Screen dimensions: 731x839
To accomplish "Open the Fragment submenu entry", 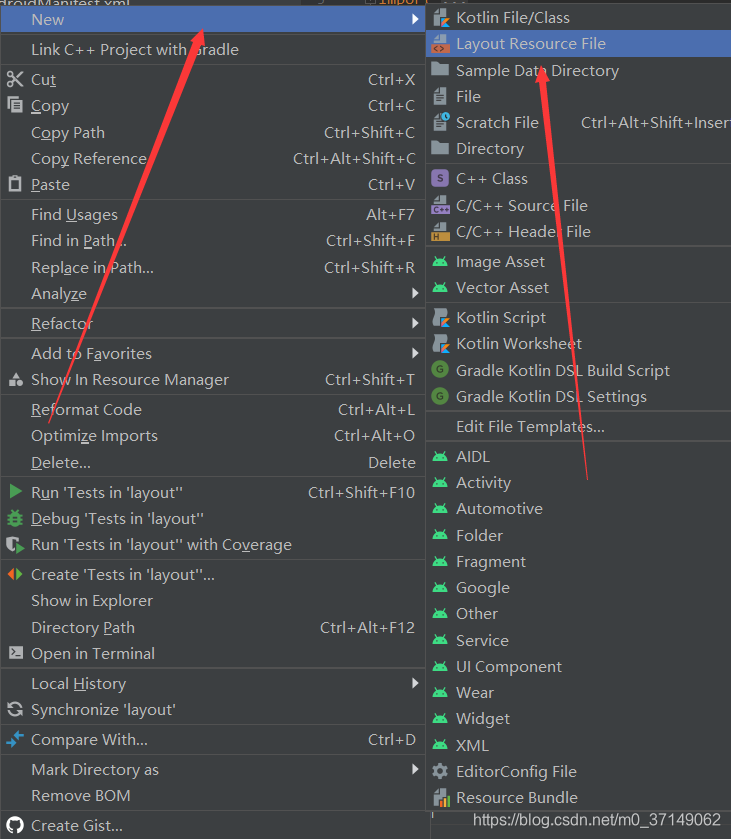I will [x=578, y=561].
